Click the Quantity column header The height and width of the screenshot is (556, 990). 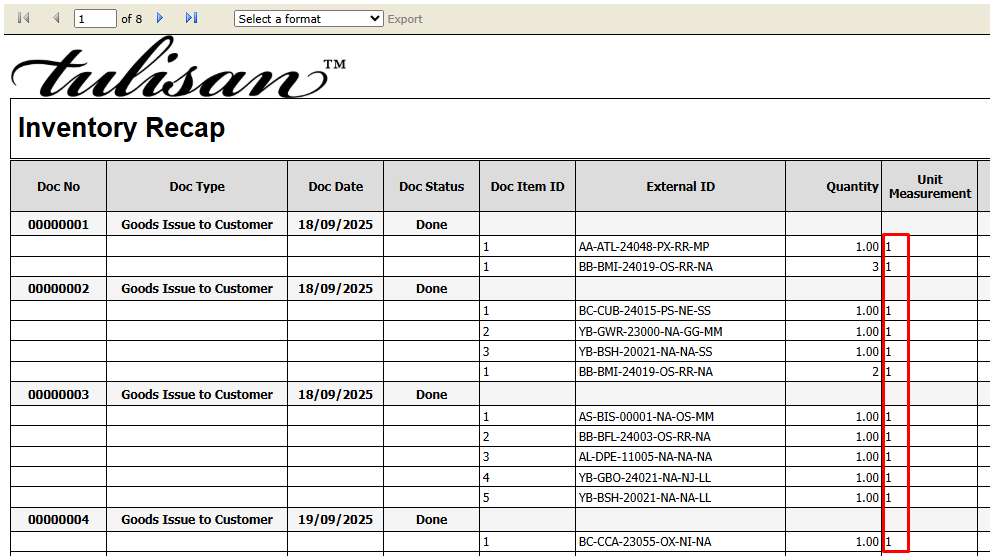tap(852, 186)
